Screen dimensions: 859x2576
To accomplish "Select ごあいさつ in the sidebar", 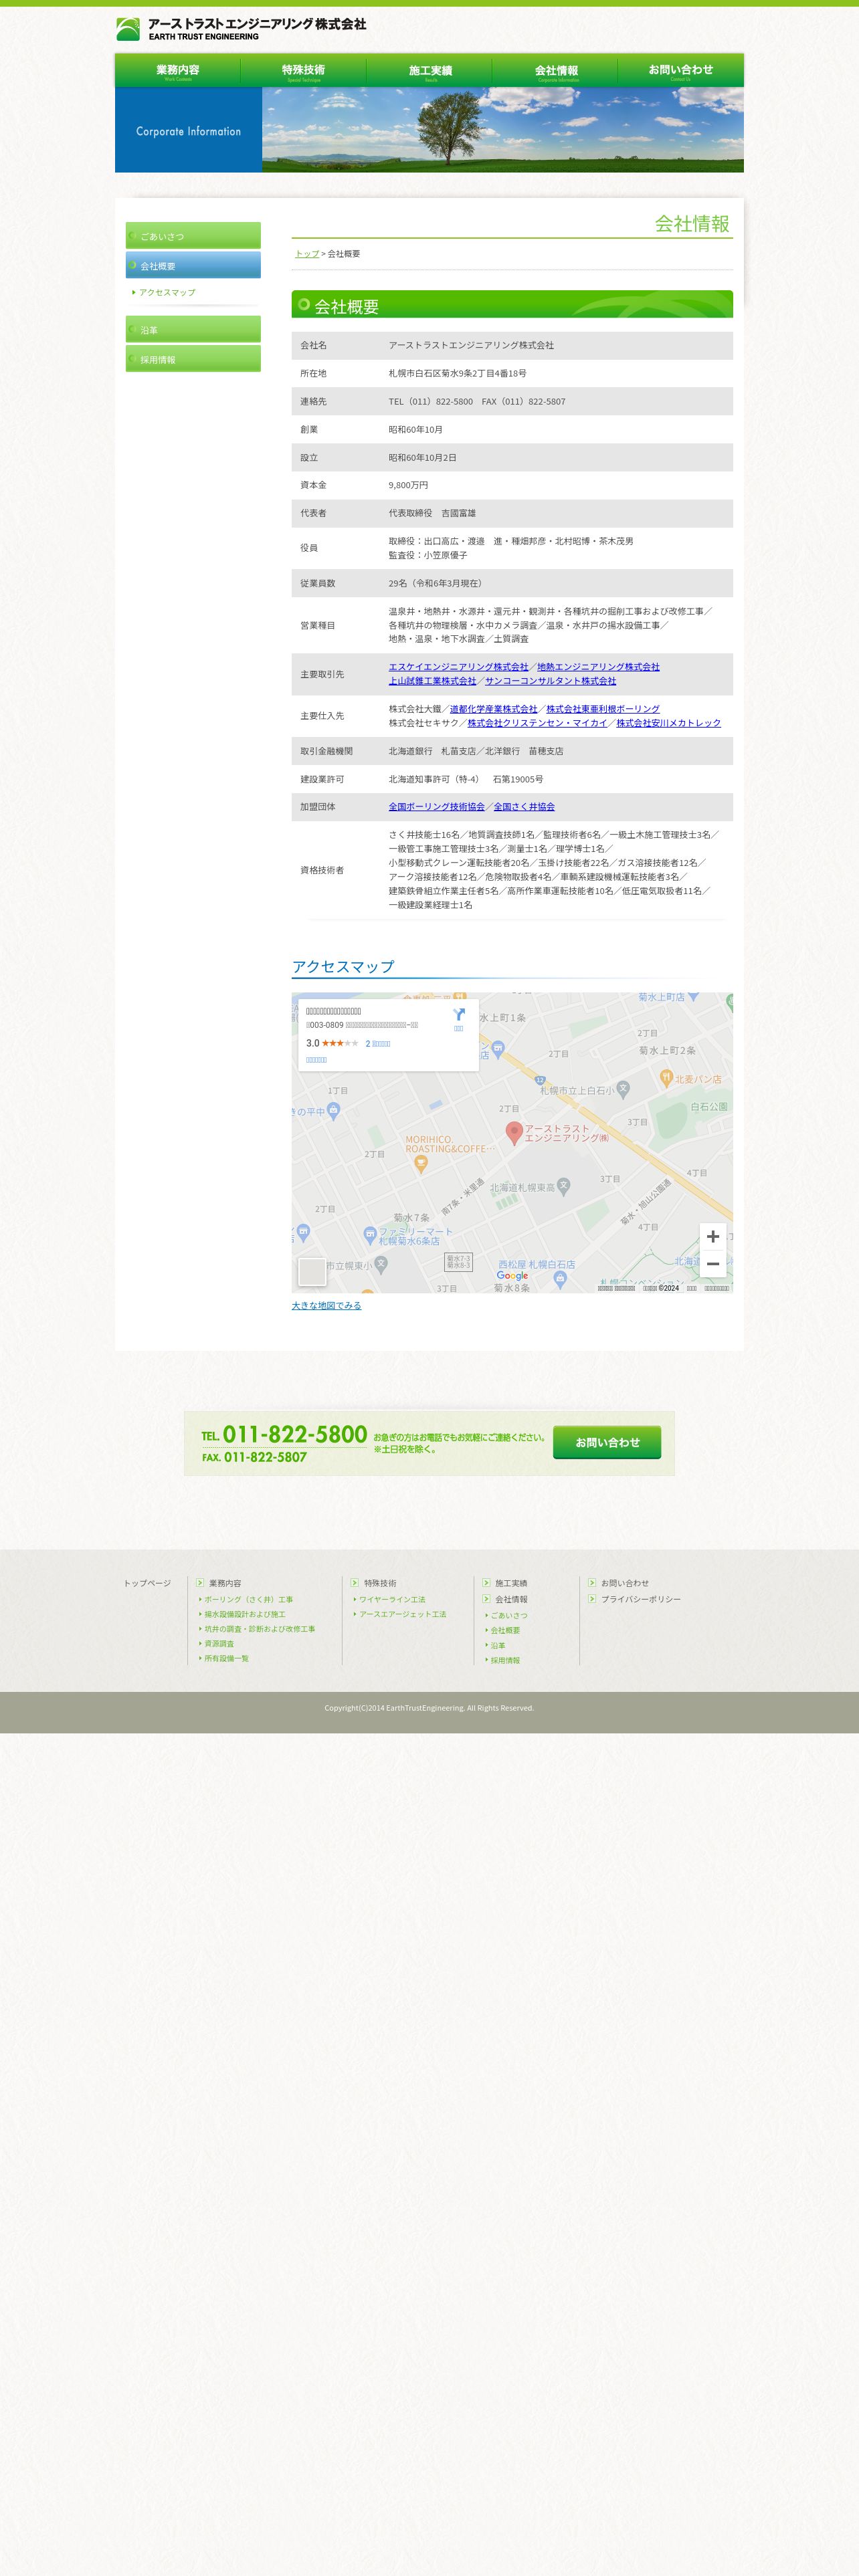I will point(193,236).
